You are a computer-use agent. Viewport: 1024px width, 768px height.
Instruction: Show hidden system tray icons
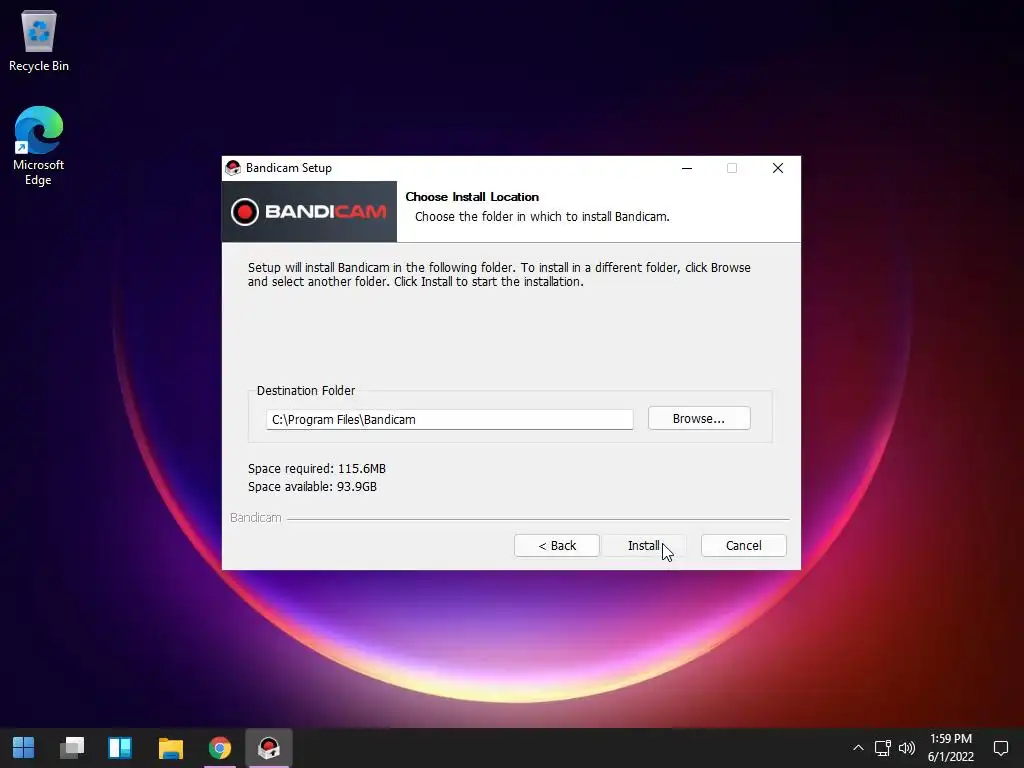[858, 748]
